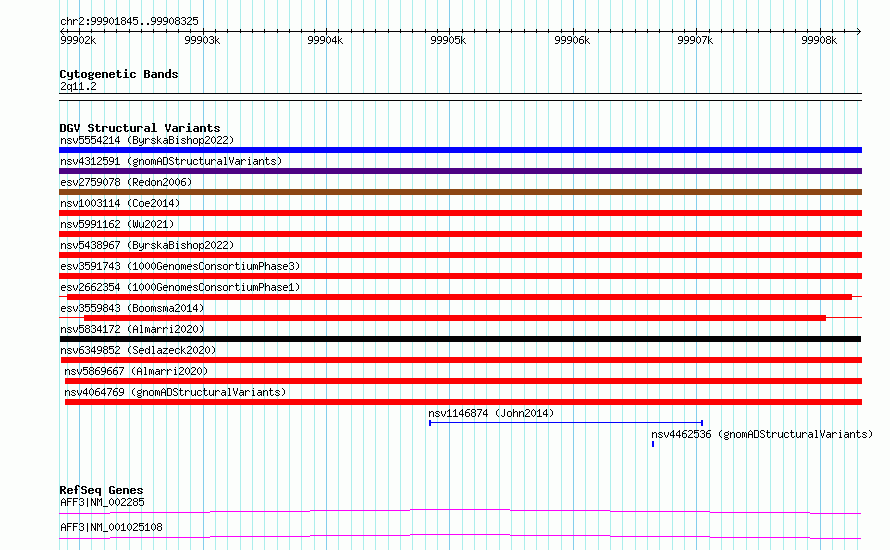This screenshot has width=890, height=550.
Task: Click nsv5869667 (Almarri2020) variant label
Action: tap(136, 371)
